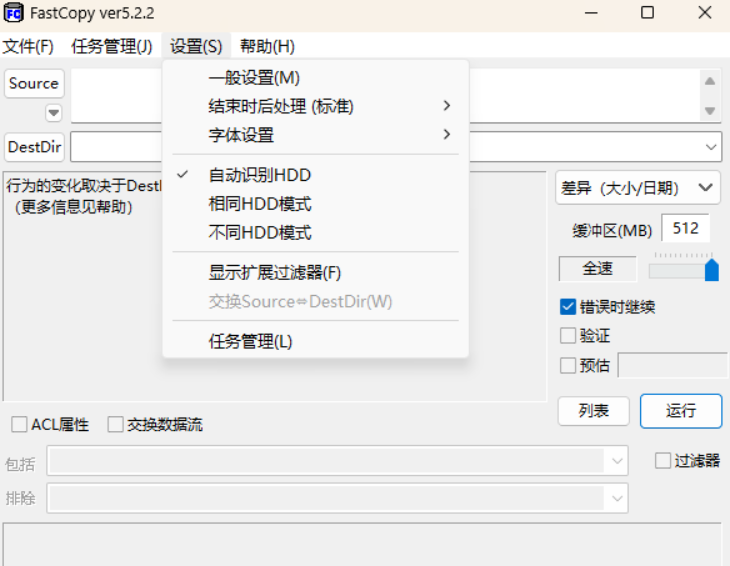730x566 pixels.
Task: Click the 全速 speed indicator
Action: [597, 269]
